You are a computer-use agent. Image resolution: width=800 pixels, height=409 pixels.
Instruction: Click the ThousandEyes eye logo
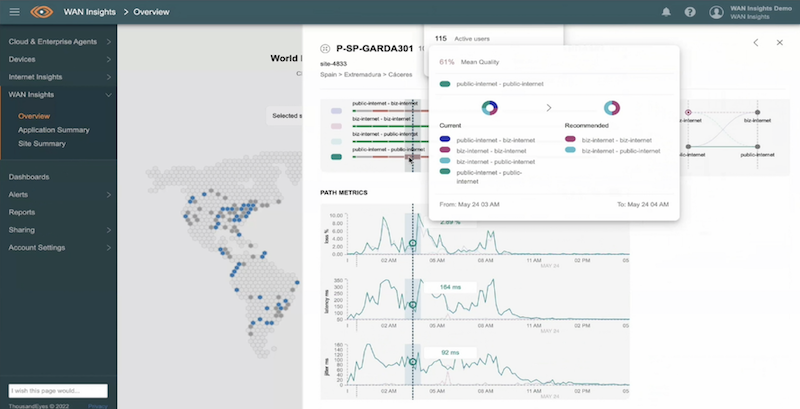(41, 12)
